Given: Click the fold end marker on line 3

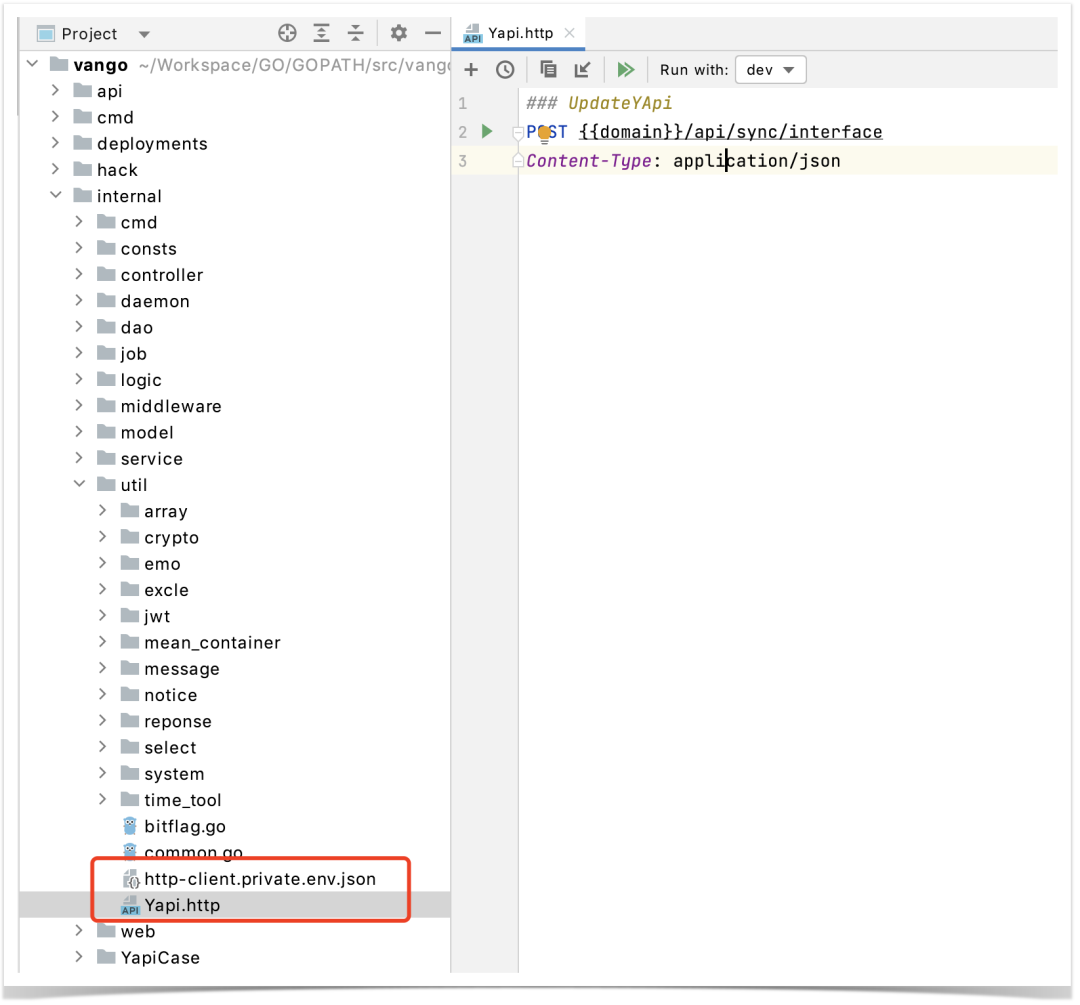Looking at the screenshot, I should (518, 160).
